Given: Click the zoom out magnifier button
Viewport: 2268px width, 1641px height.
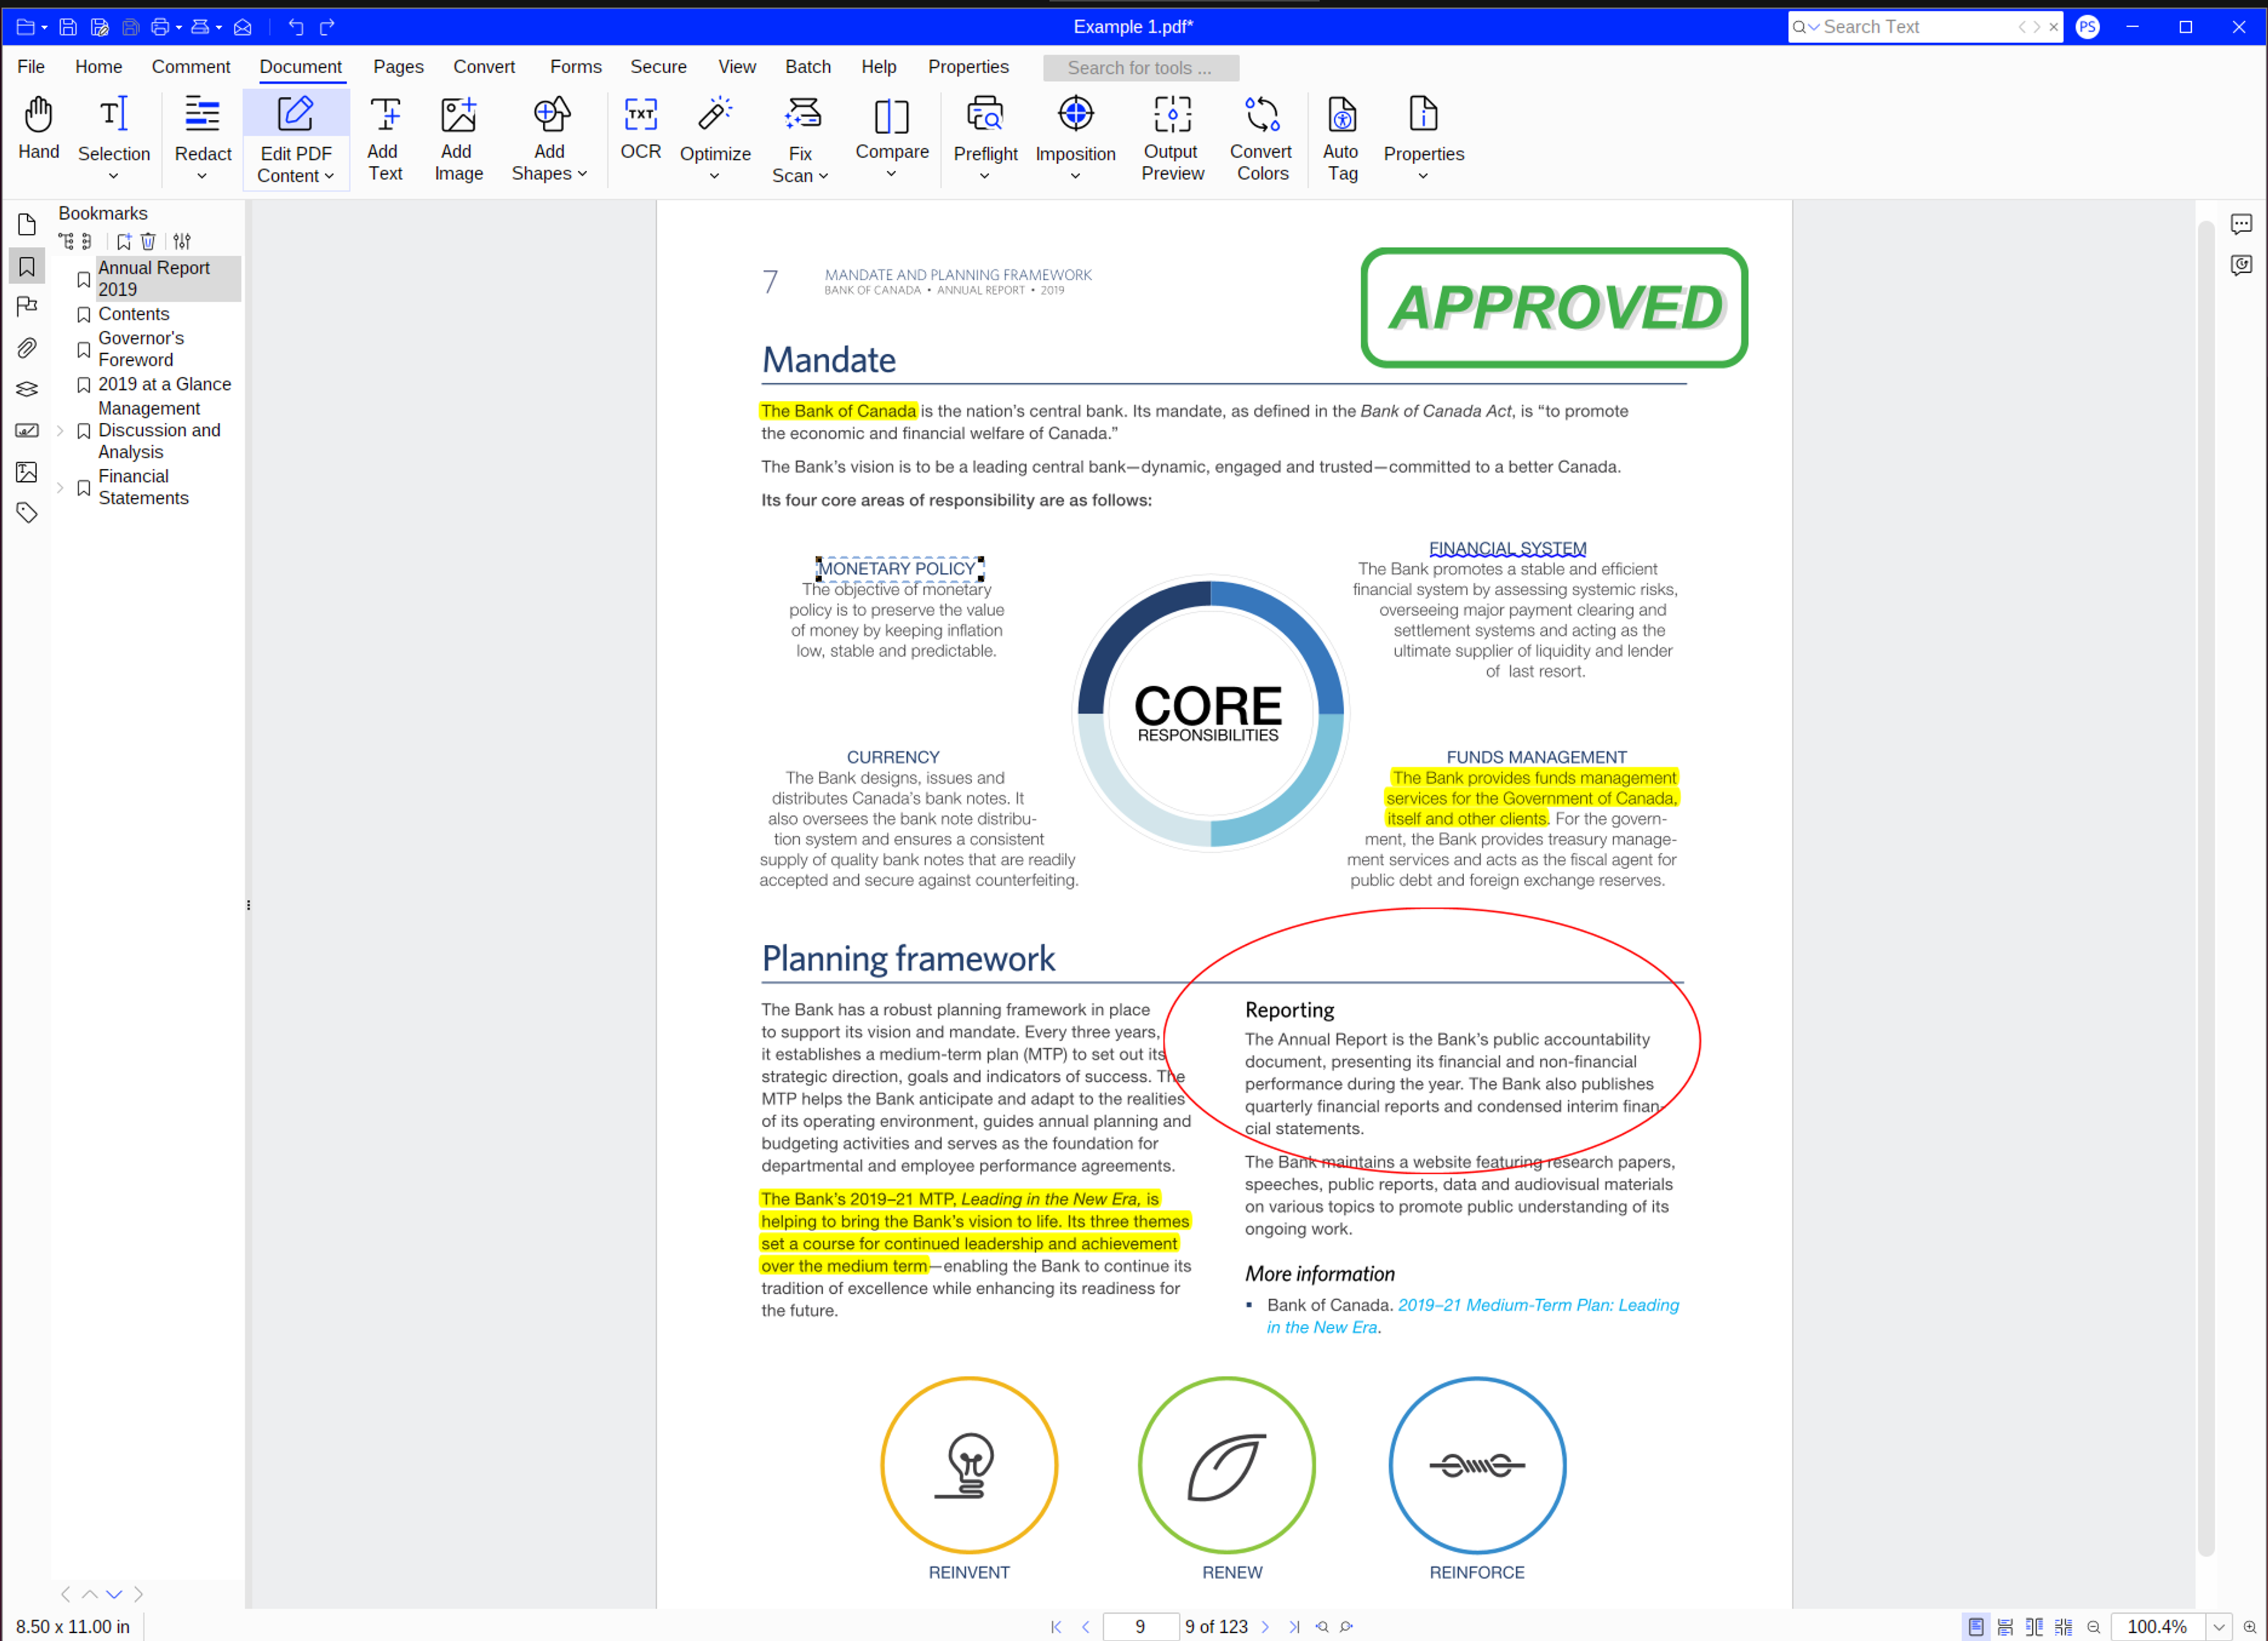Looking at the screenshot, I should tap(2094, 1626).
